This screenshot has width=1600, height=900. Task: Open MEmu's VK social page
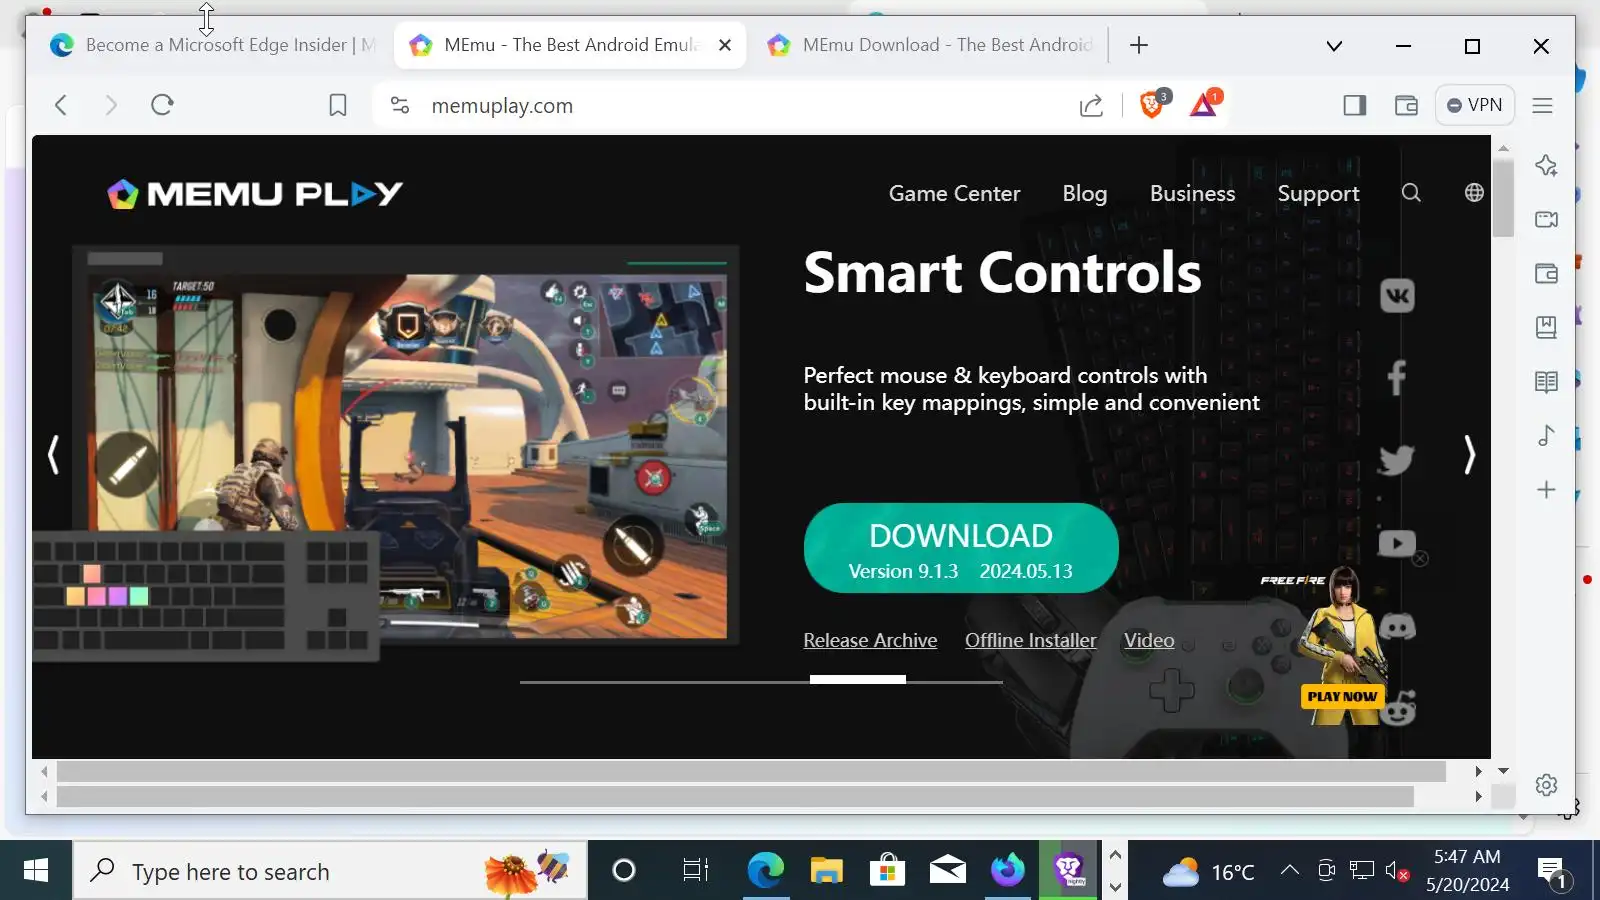1397,296
